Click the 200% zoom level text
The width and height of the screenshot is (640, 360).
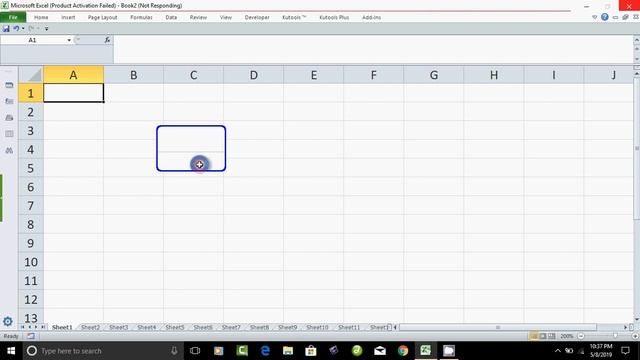567,336
